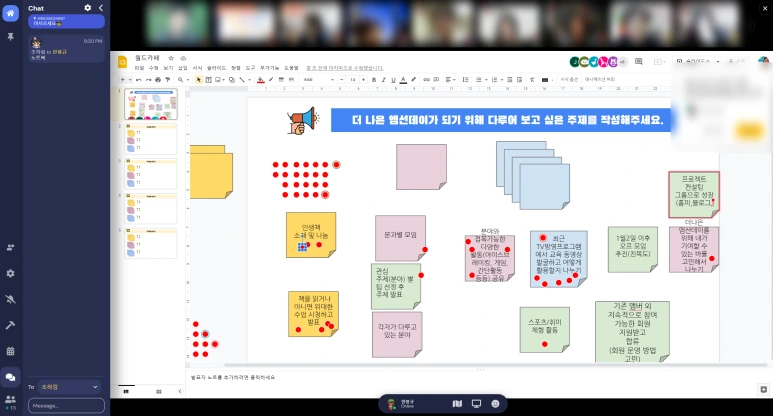This screenshot has height=416, width=773.
Task: Expand the new slide layout dropdown arrow
Action: (130, 79)
